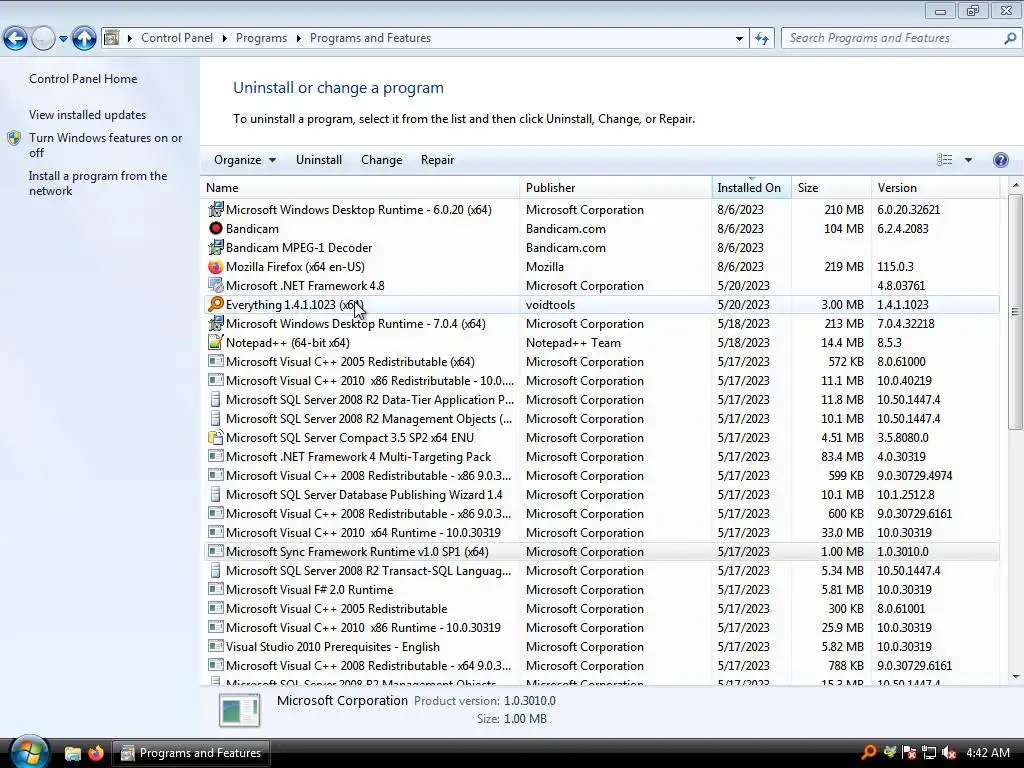
Task: Select Microsoft .NET Framework 4 Multi-Targeting Pack
Action: click(359, 456)
